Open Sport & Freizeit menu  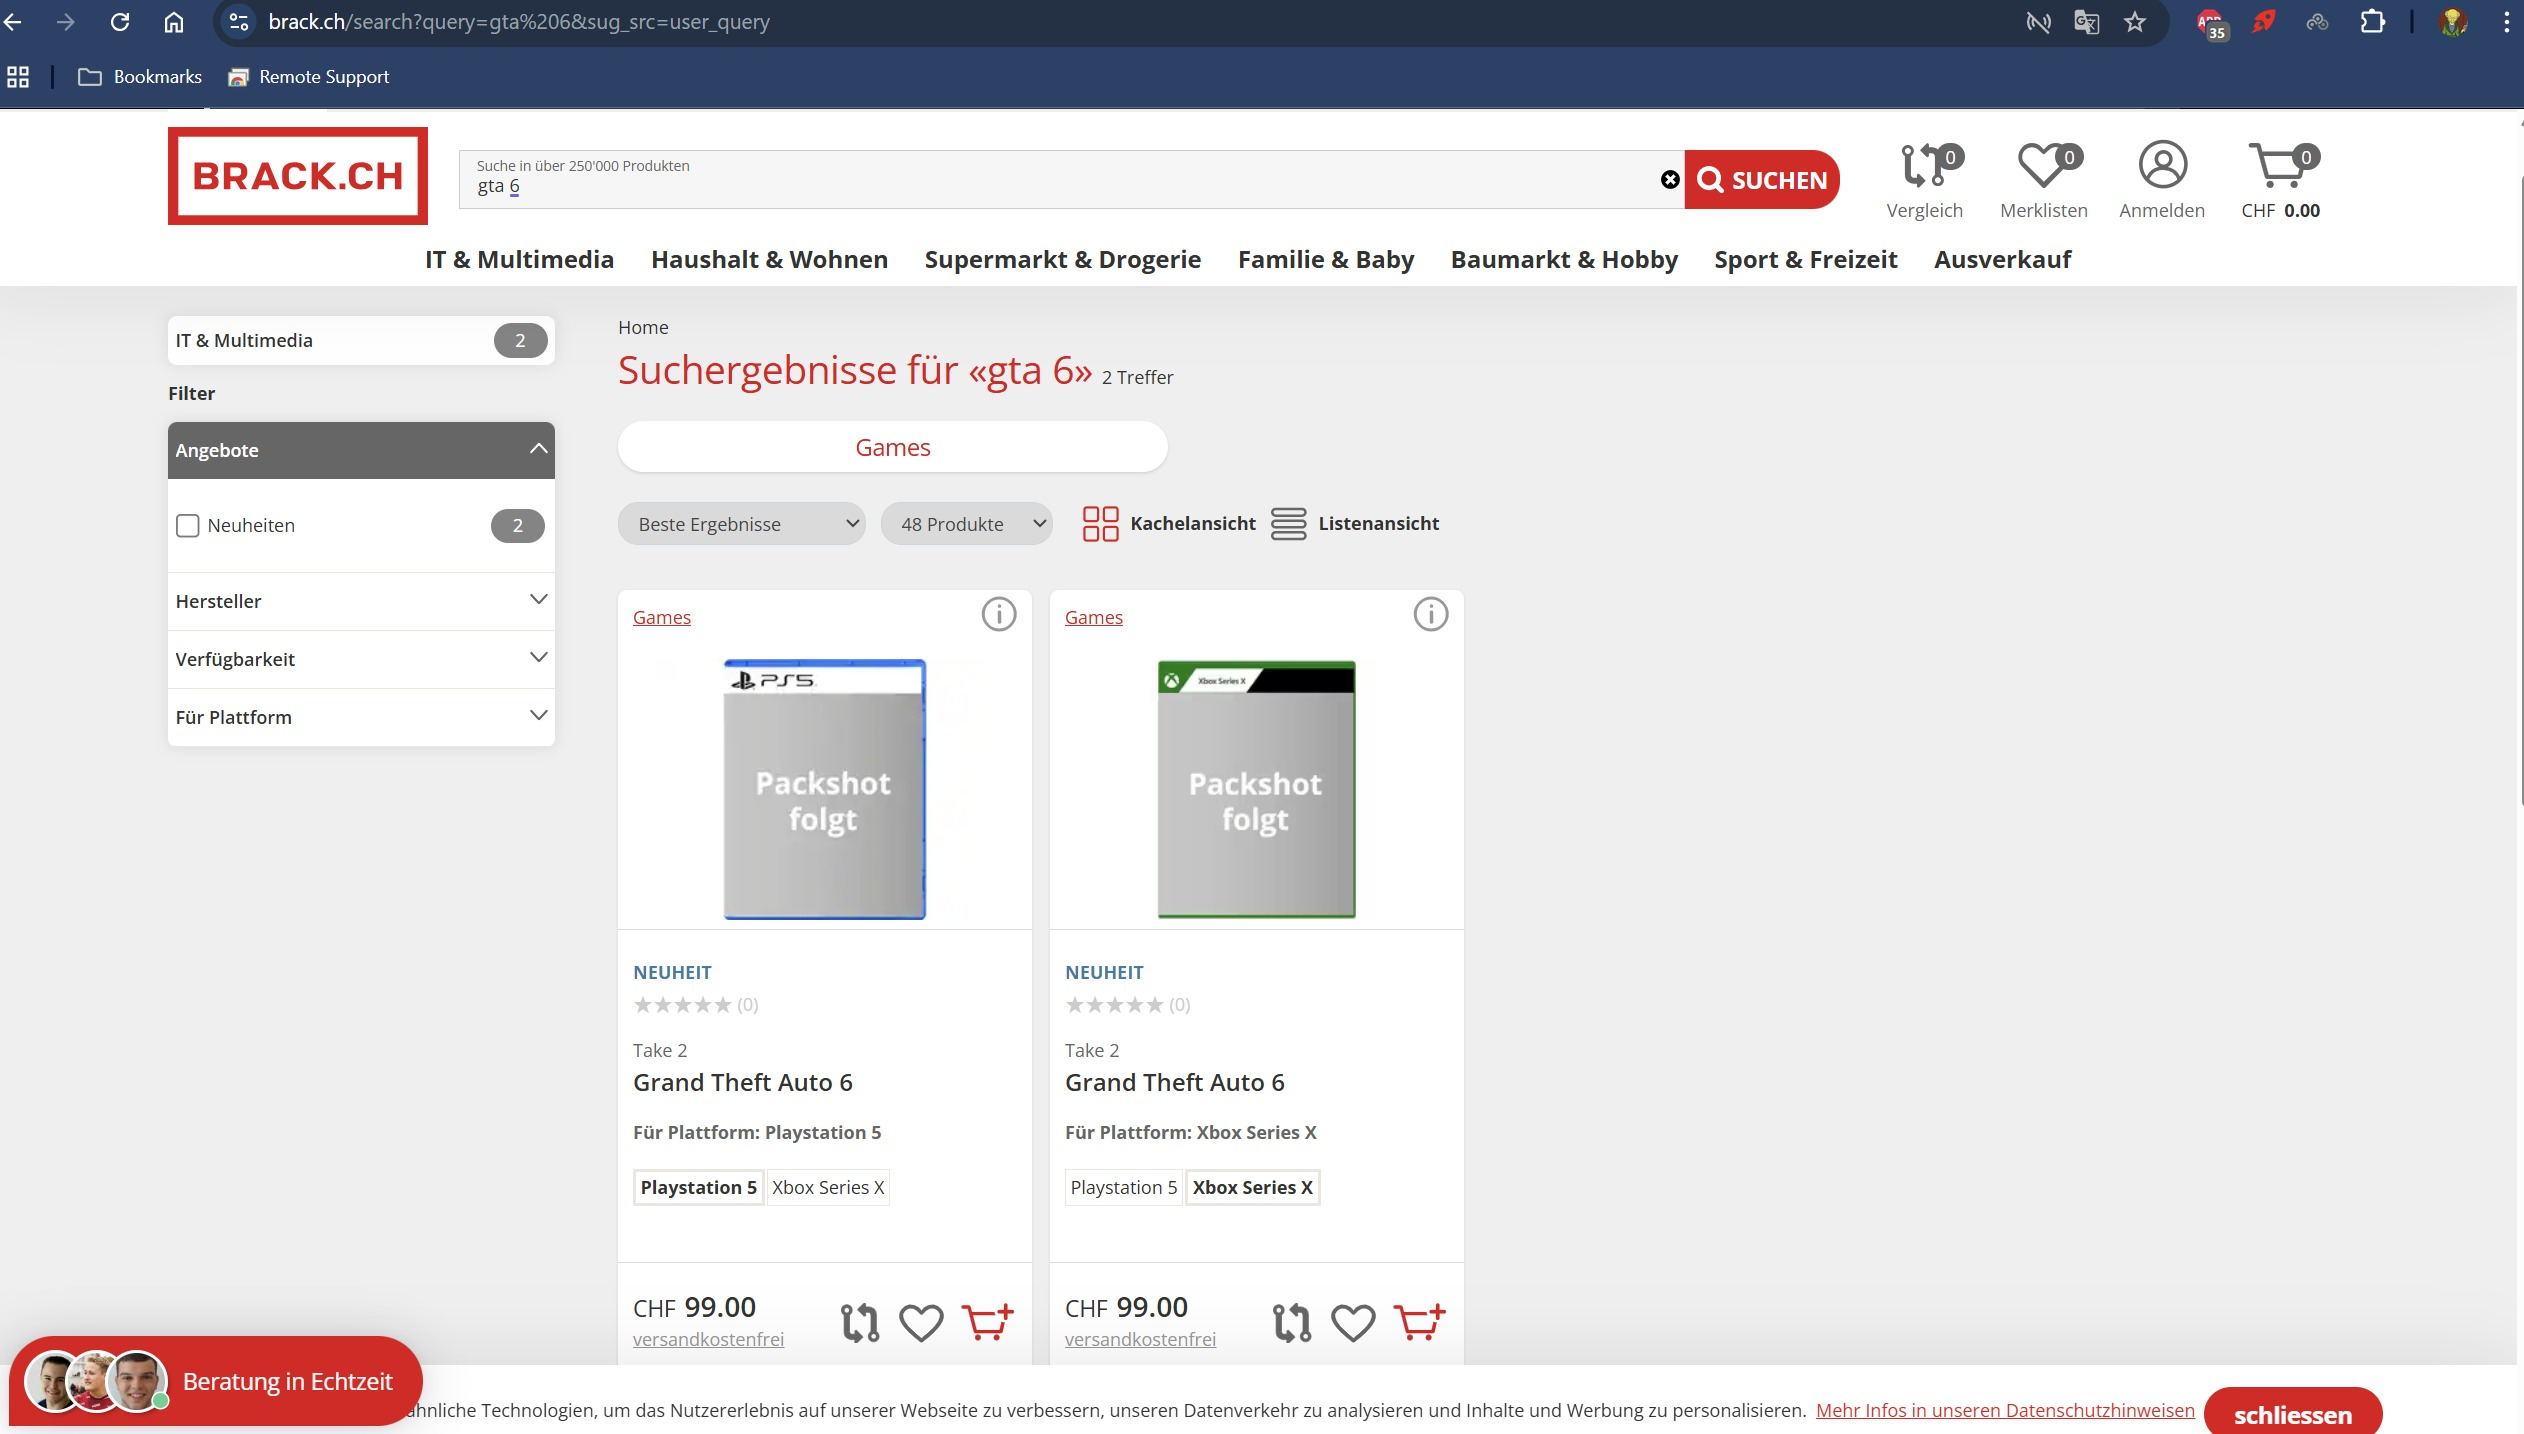coord(1805,259)
